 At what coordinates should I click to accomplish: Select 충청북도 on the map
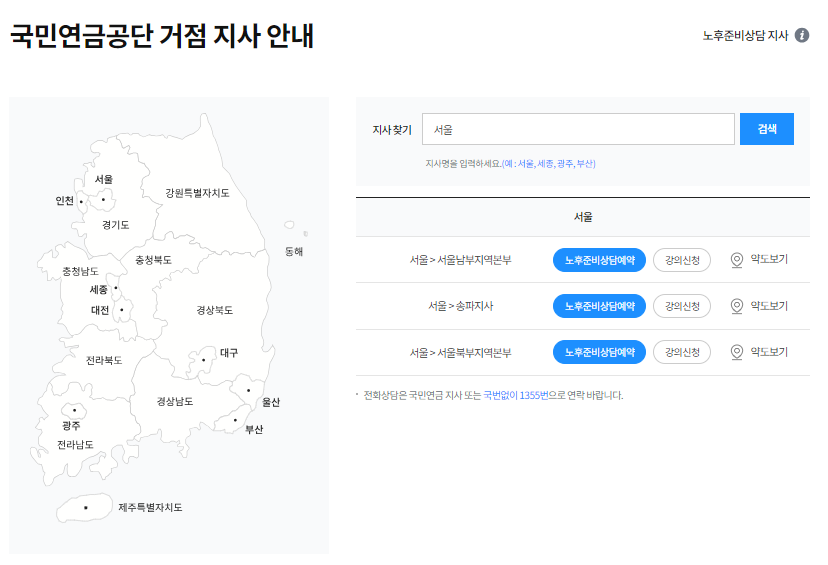(153, 260)
